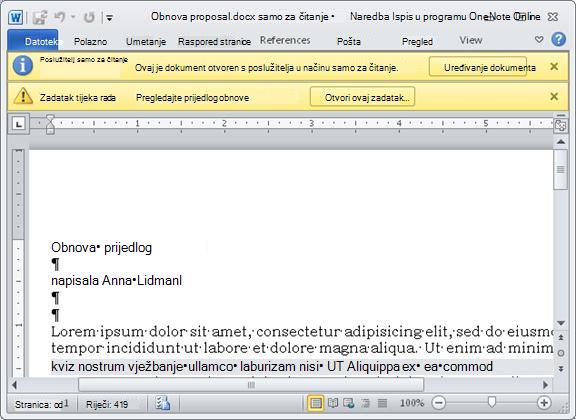The image size is (576, 420).
Task: Click the 100% zoom level button
Action: point(412,403)
